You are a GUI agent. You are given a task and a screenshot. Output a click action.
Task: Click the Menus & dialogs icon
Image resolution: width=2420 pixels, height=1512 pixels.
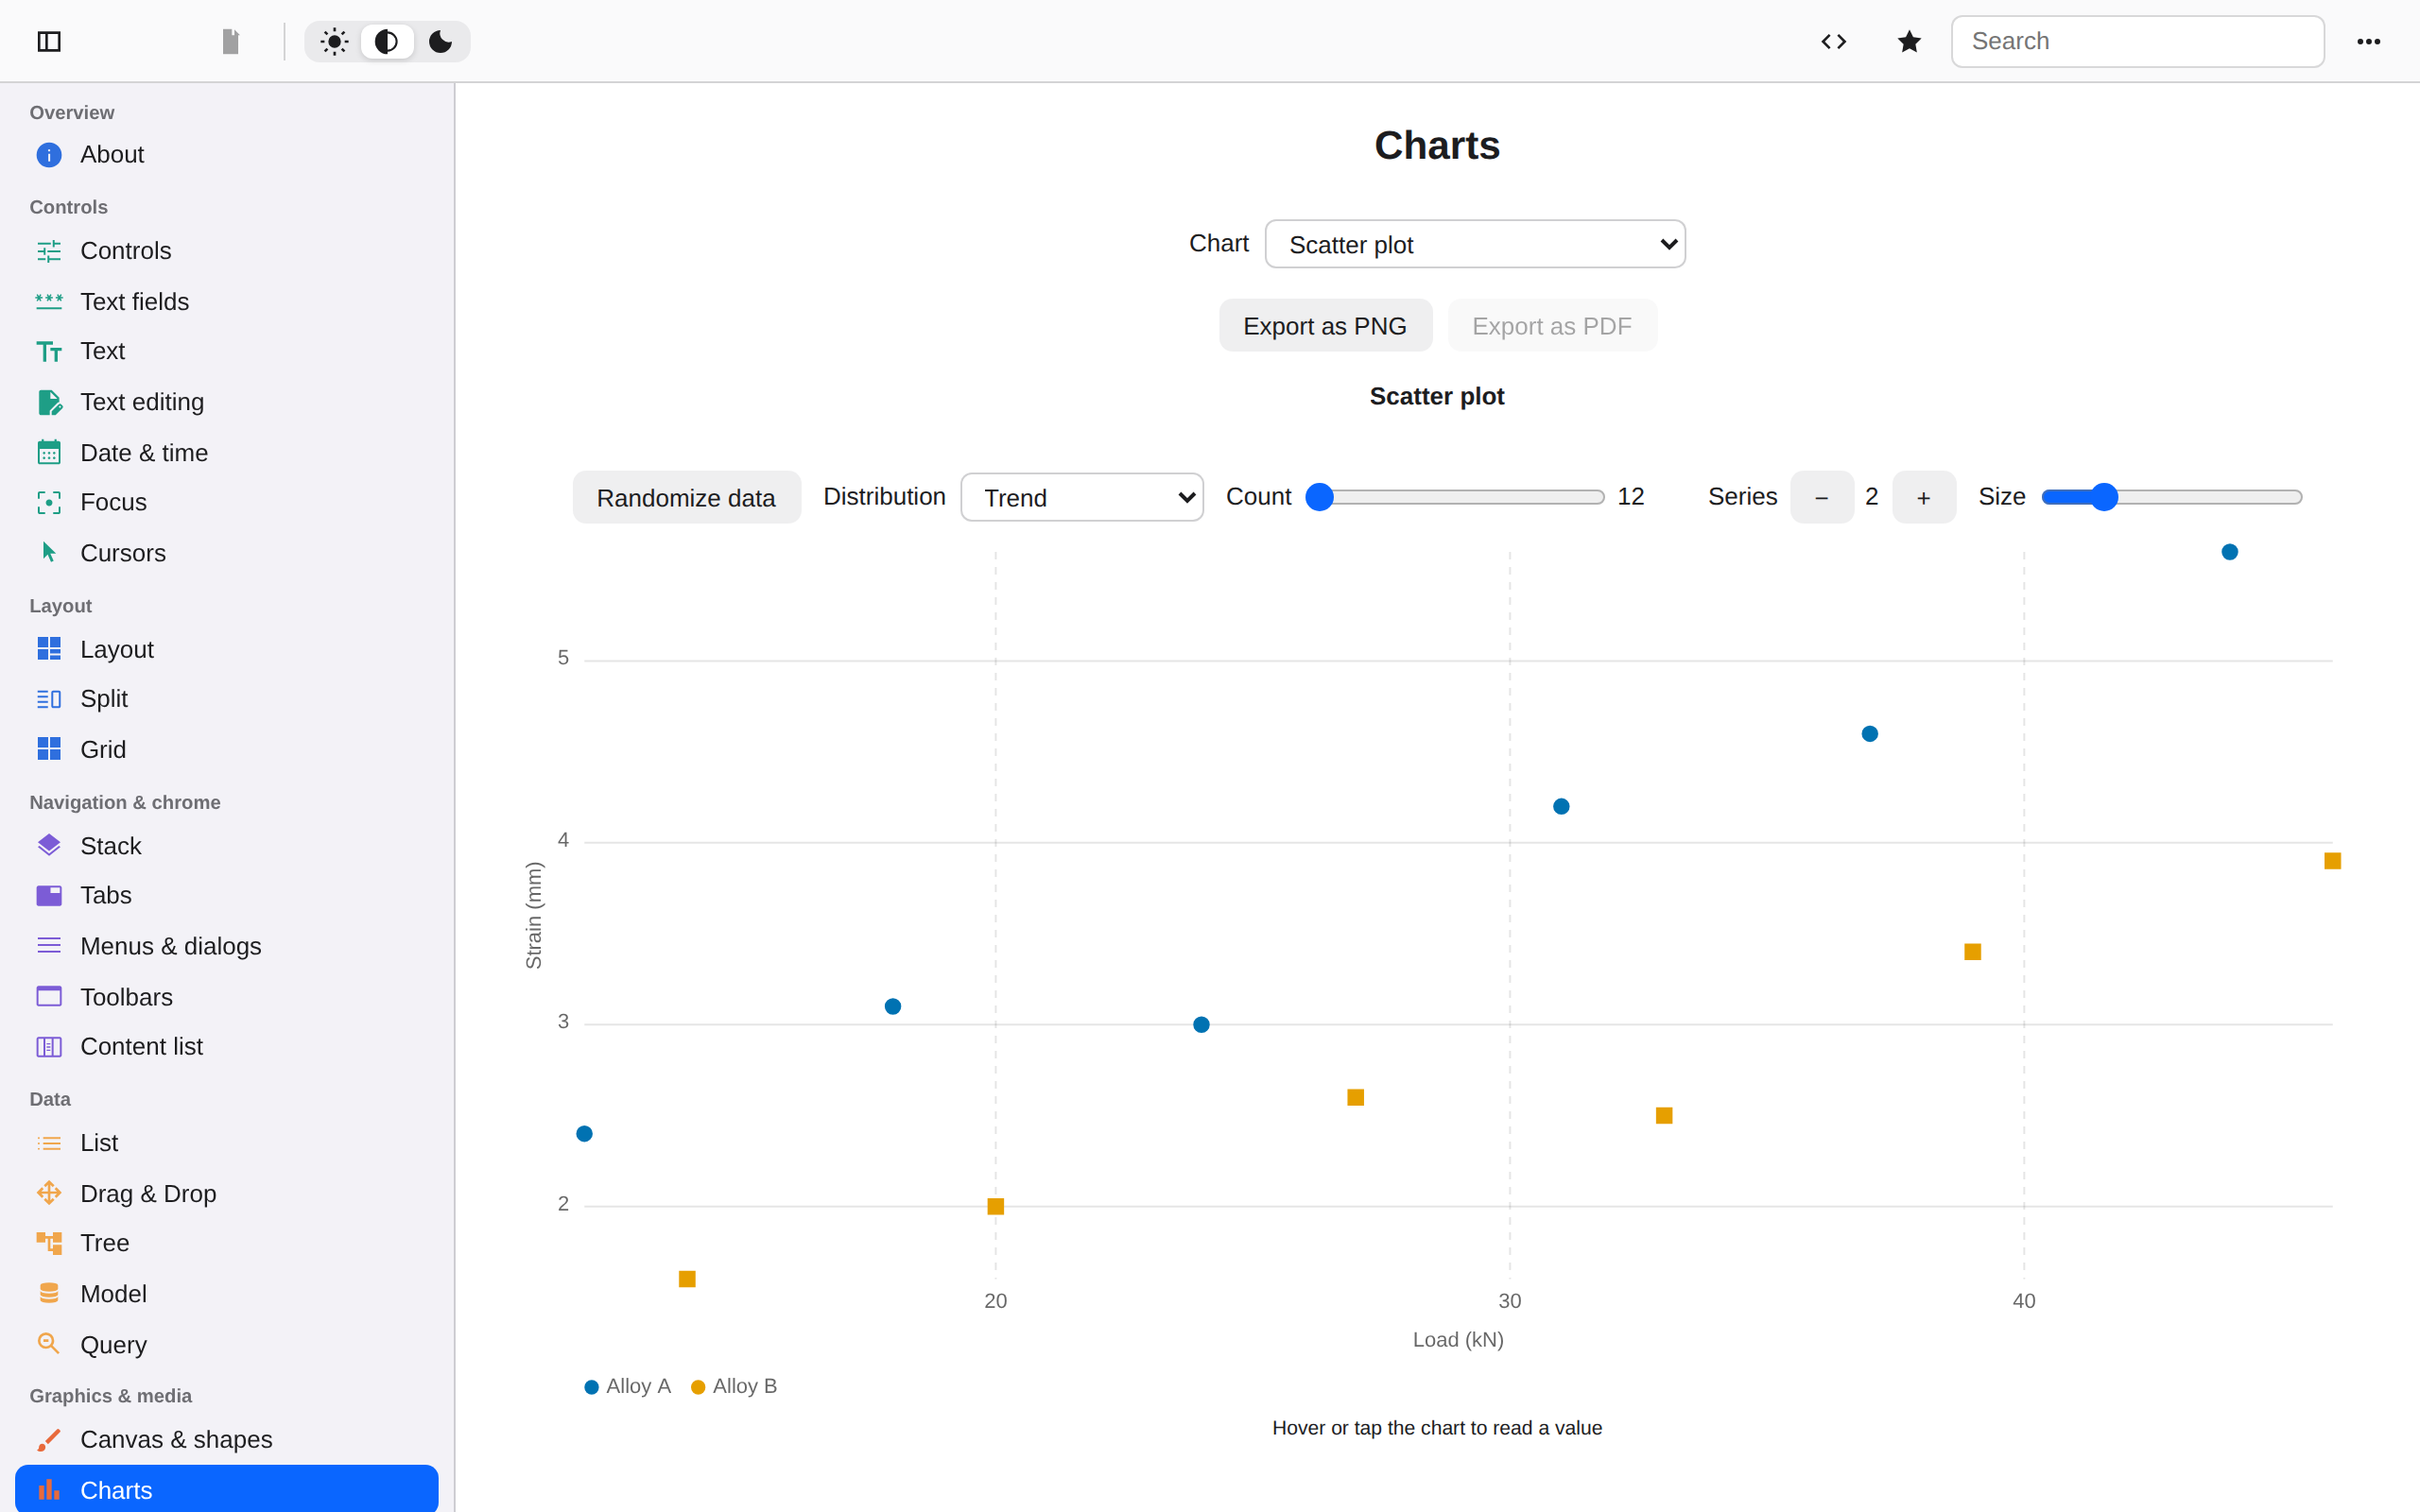[49, 946]
